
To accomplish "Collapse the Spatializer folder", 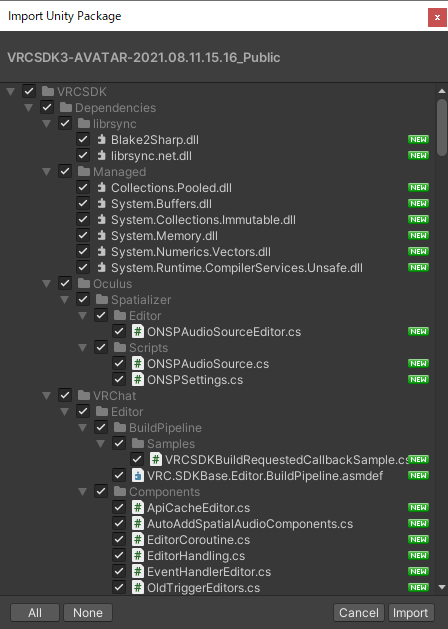I will [65, 300].
